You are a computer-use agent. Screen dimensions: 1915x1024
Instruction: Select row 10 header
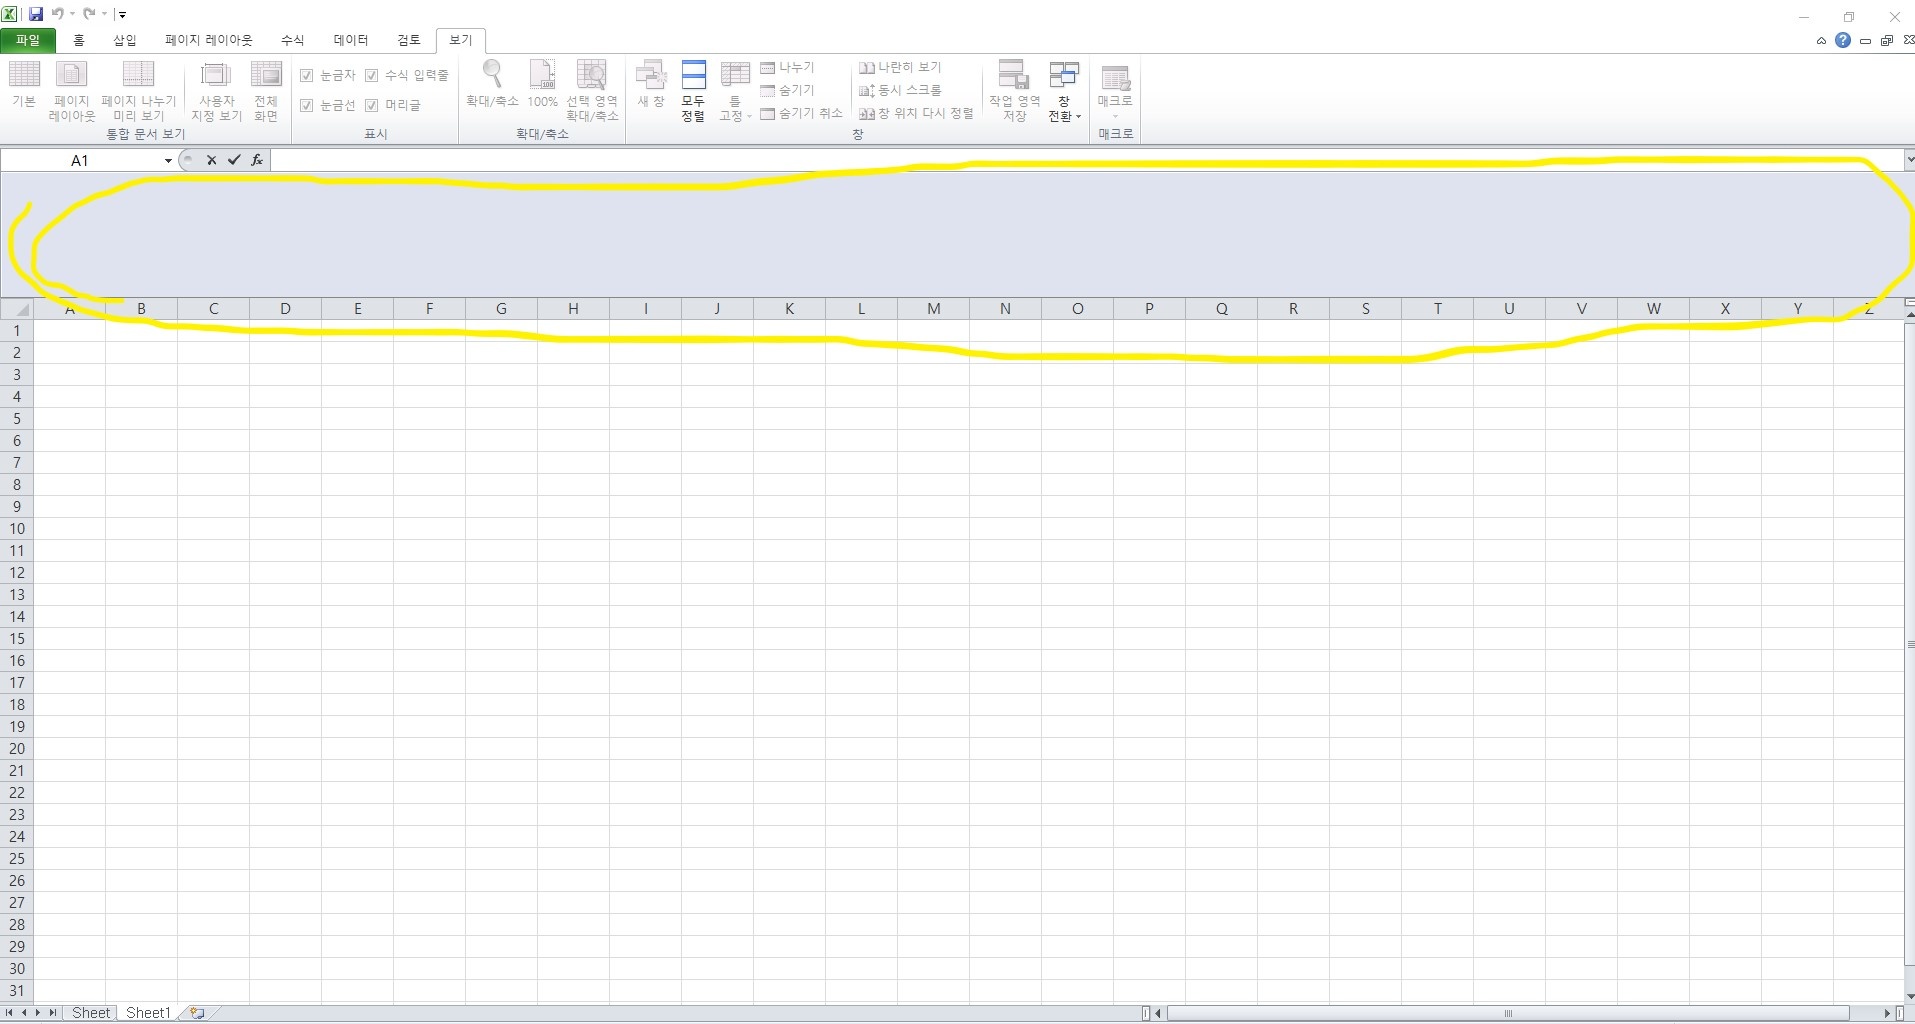point(17,529)
